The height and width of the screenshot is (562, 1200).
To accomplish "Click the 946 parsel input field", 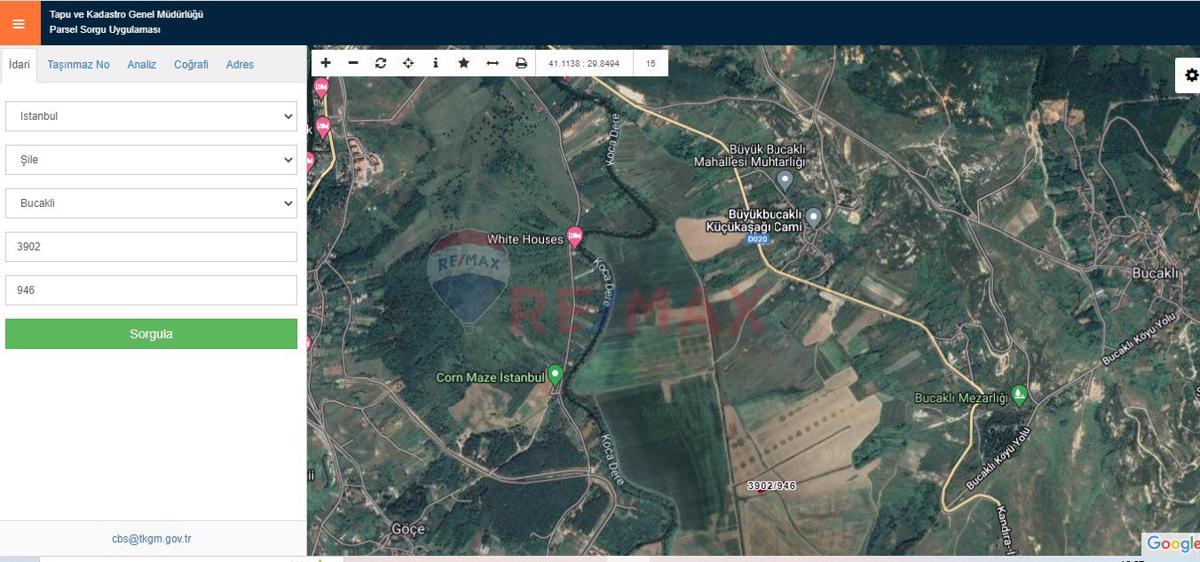I will [x=151, y=290].
